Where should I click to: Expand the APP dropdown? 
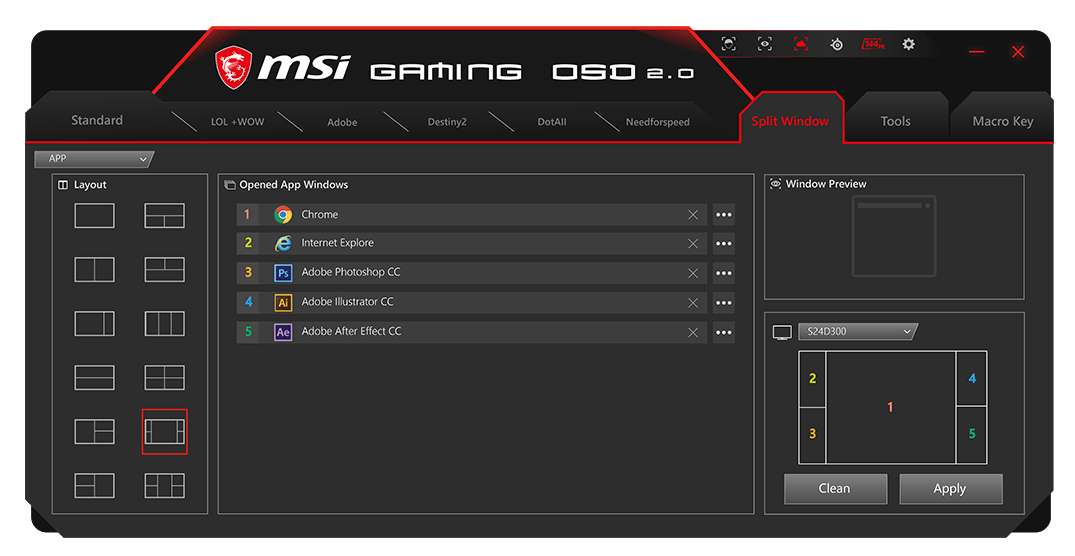[93, 159]
